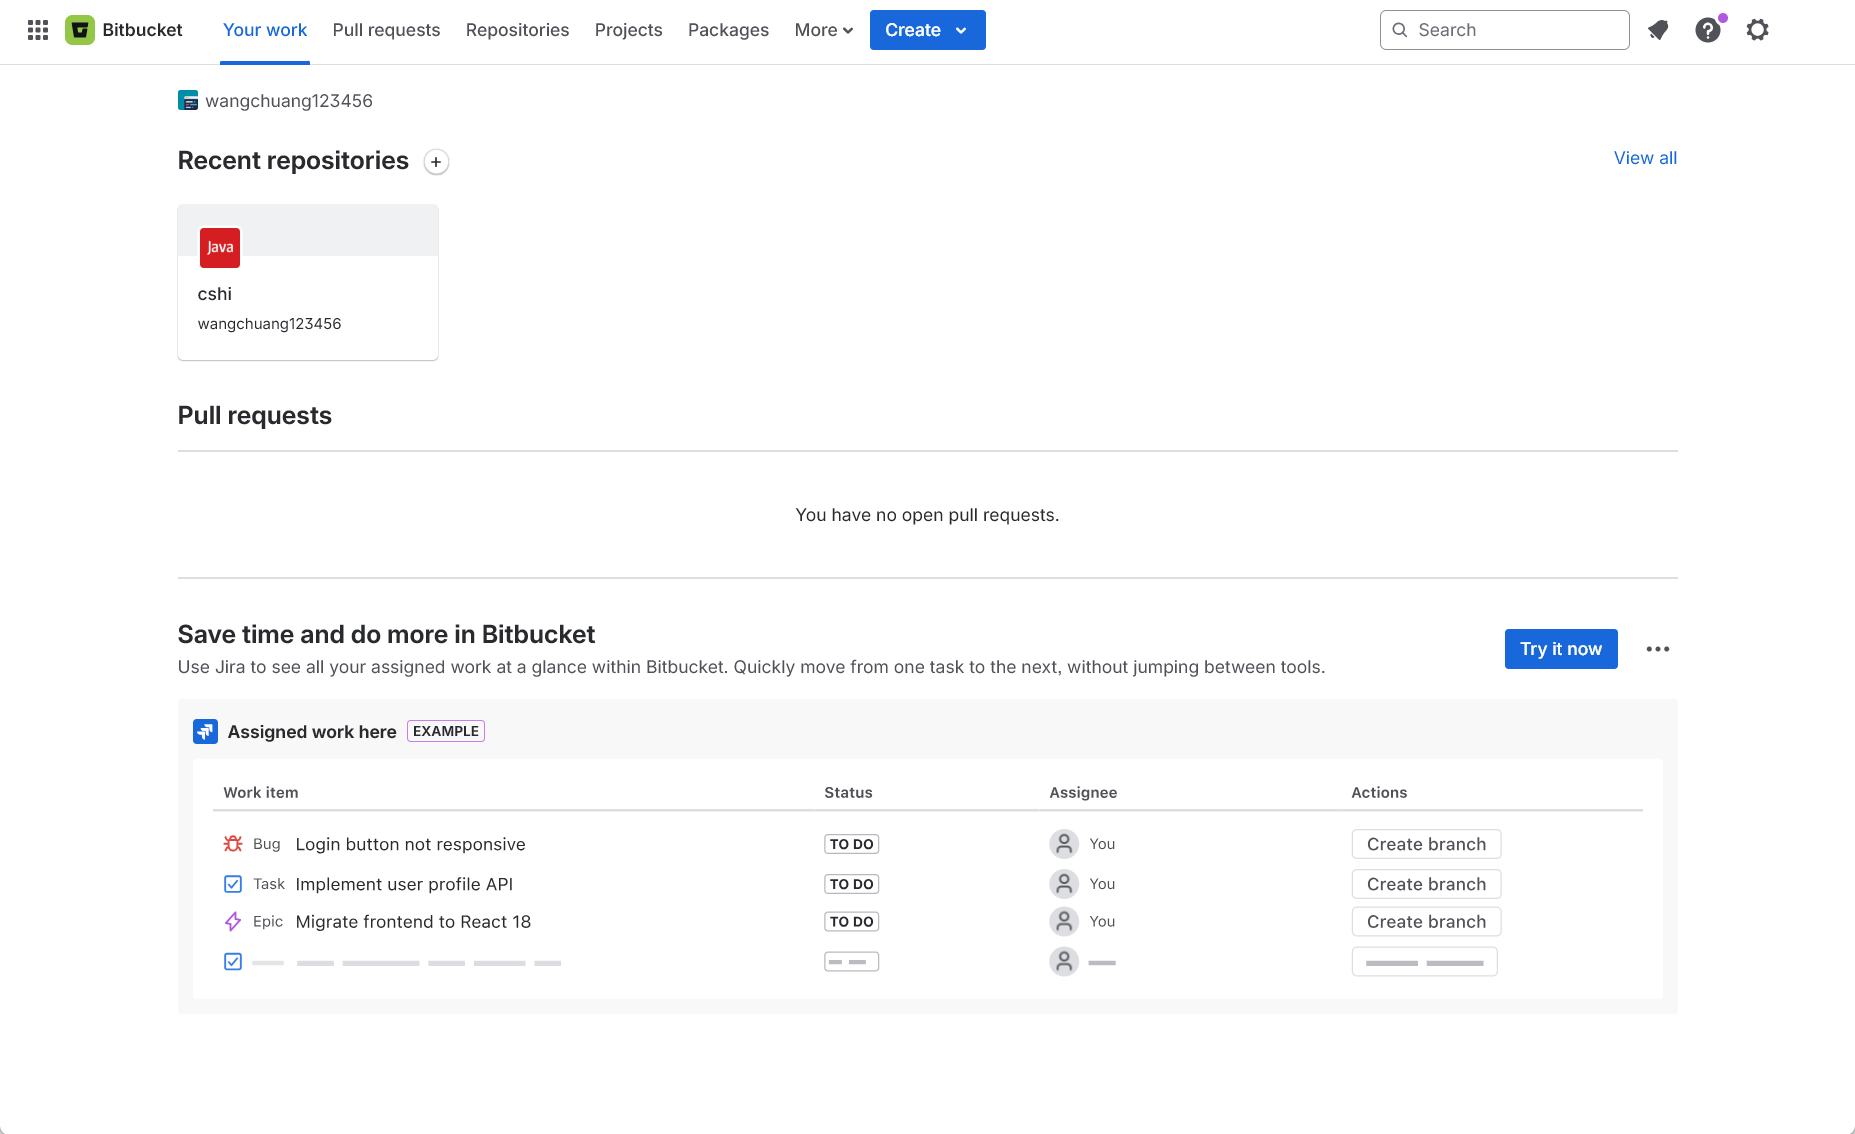The height and width of the screenshot is (1134, 1855).
Task: Click the Epic lightning icon for Migrate frontend
Action: tap(233, 922)
